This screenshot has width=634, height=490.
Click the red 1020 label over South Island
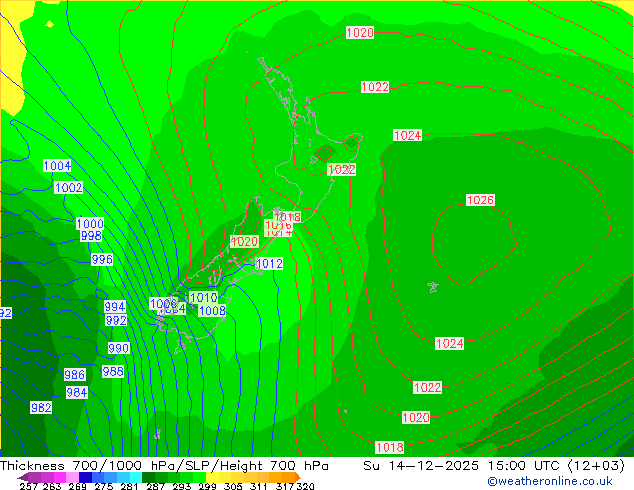(245, 242)
